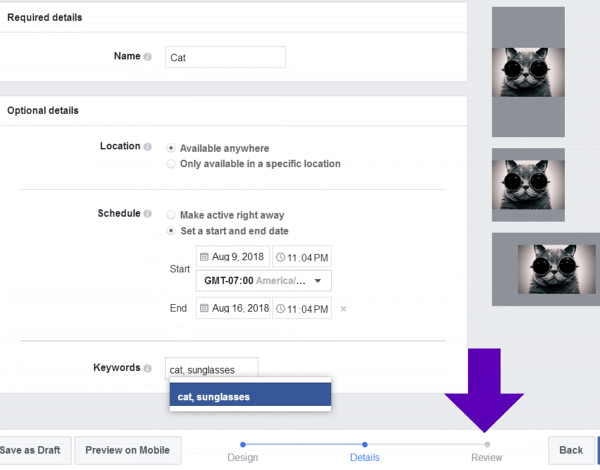Click the info icon next to Name
The width and height of the screenshot is (600, 470).
point(147,57)
